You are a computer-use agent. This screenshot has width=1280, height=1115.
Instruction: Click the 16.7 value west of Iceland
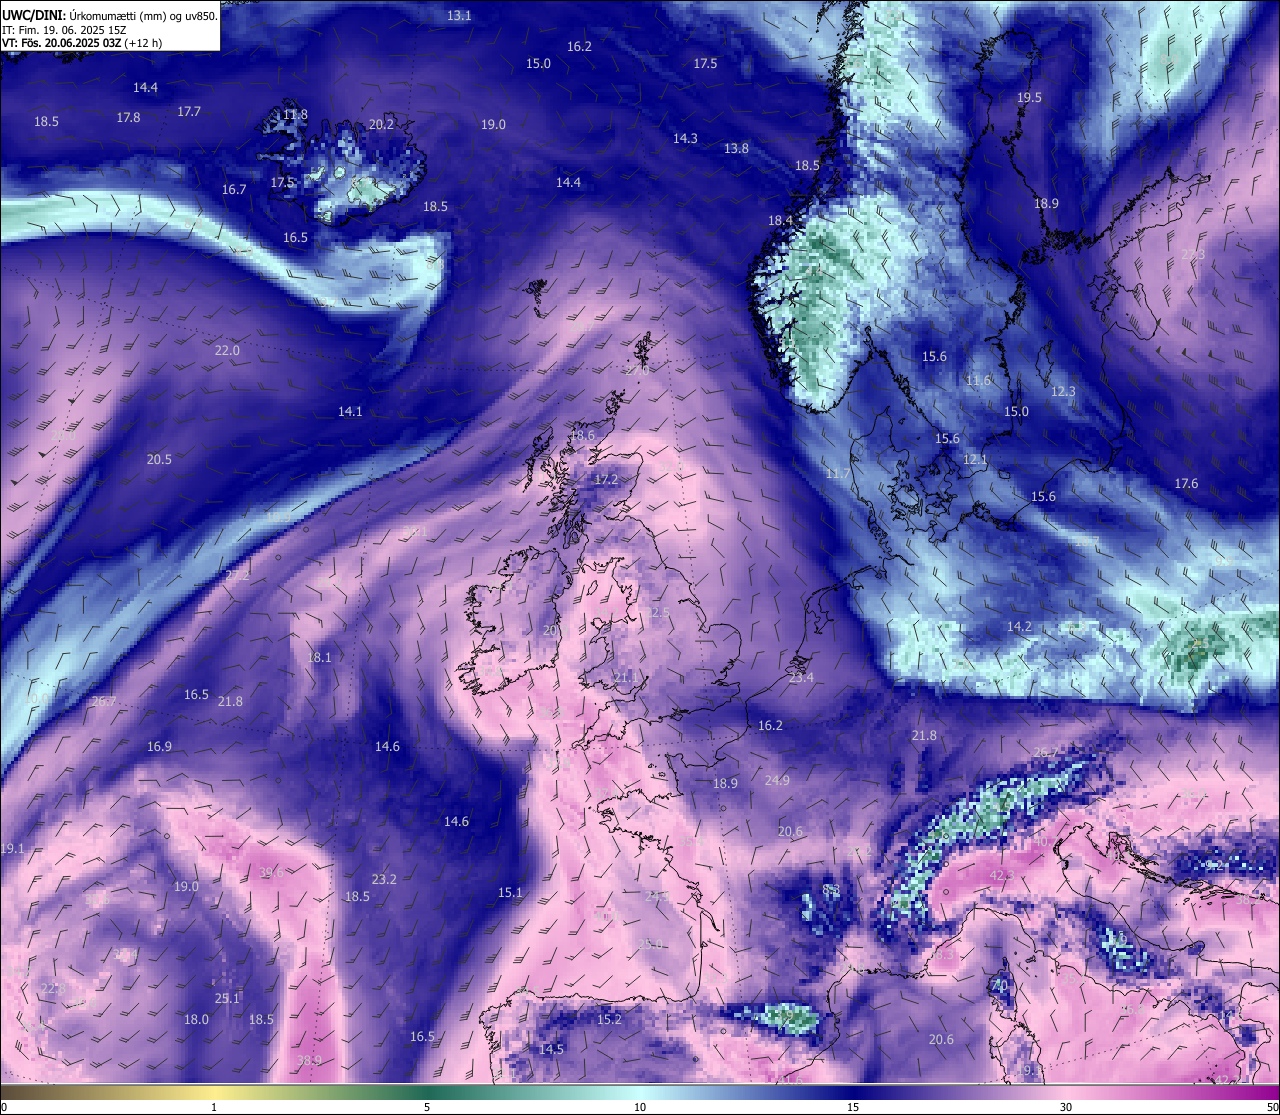click(x=234, y=190)
